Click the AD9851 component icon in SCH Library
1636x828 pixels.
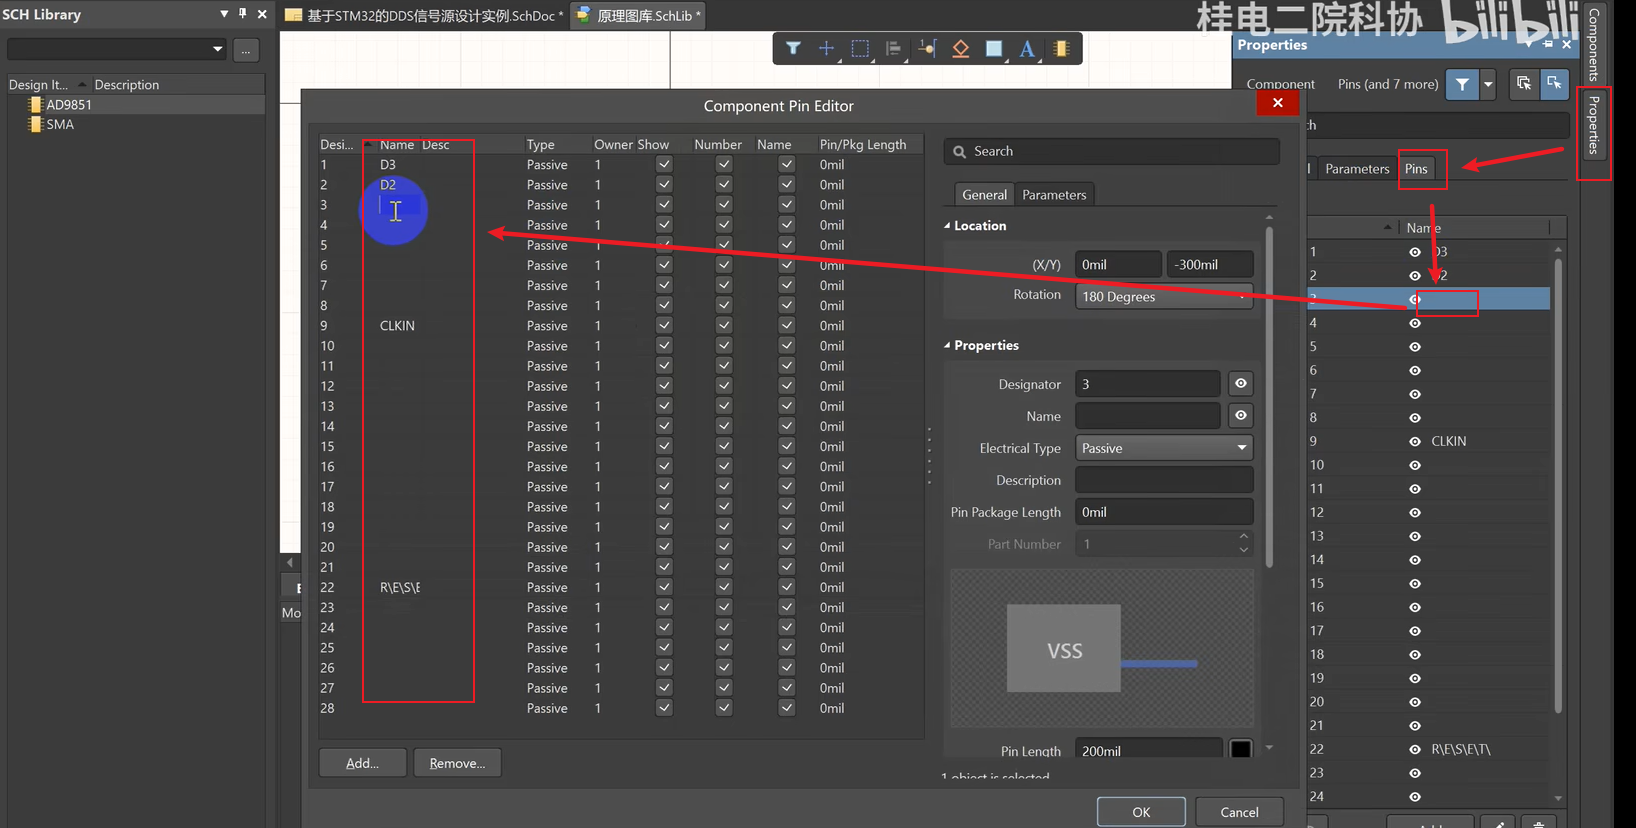point(36,104)
